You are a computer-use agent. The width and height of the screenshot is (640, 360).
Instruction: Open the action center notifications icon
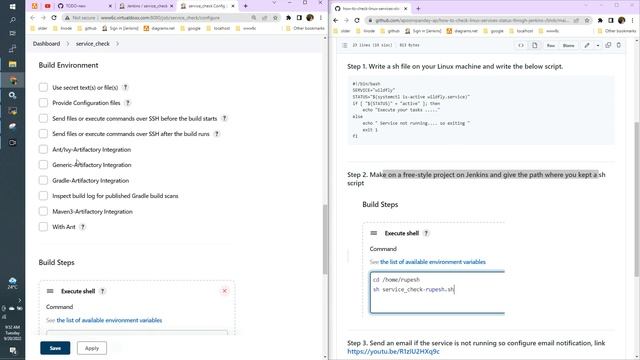12,351
